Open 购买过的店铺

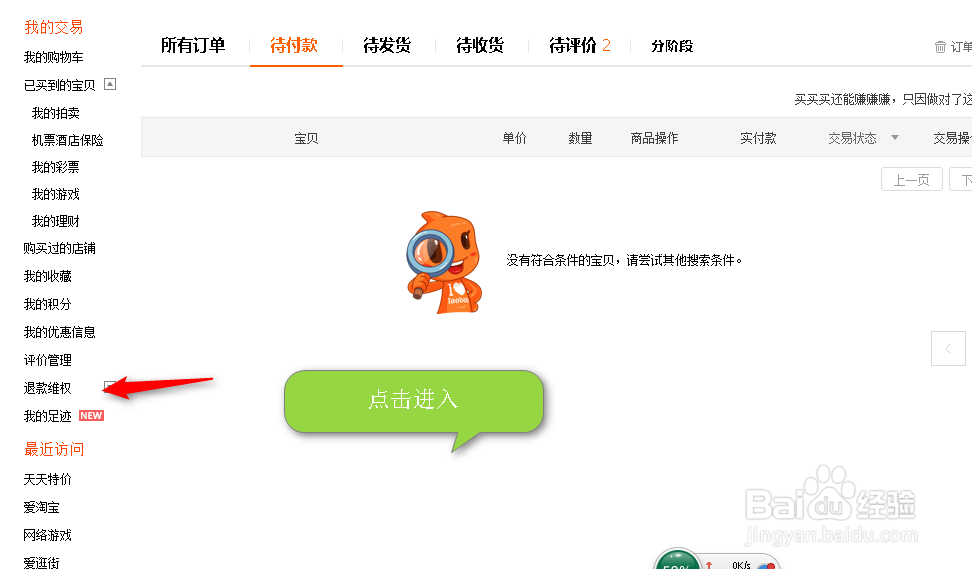60,248
